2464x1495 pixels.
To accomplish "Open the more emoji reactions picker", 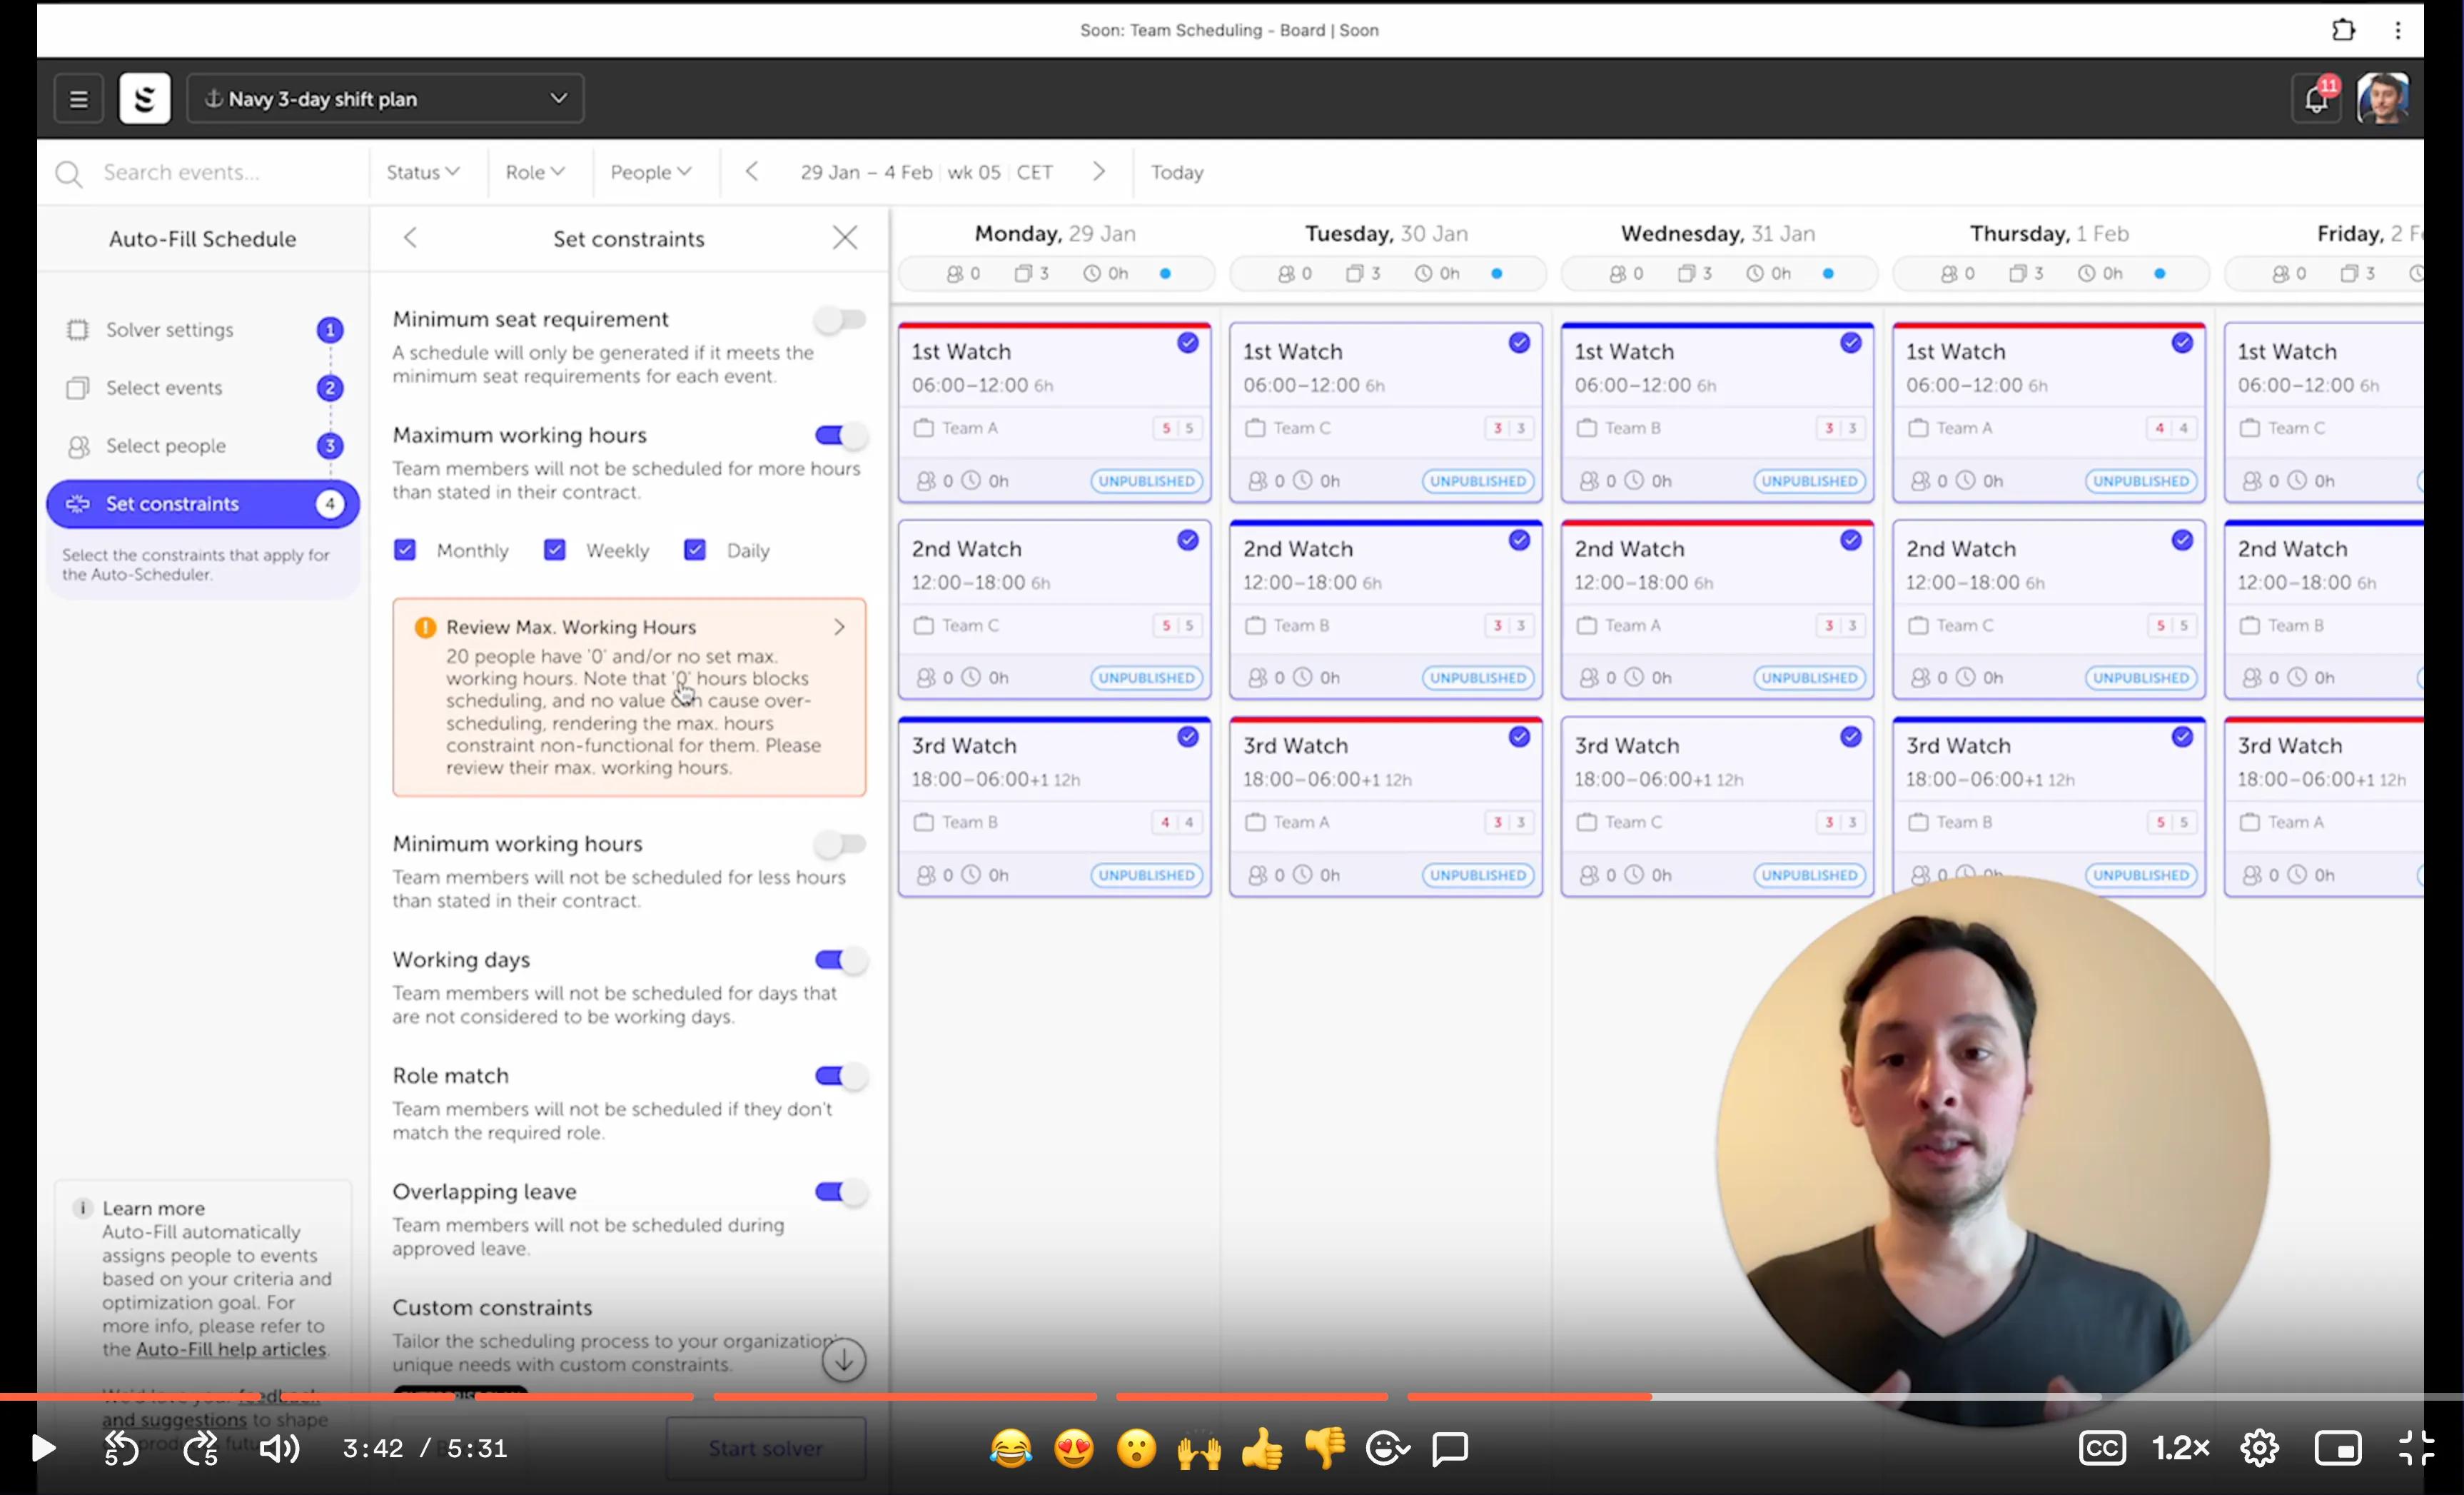I will (1387, 1448).
